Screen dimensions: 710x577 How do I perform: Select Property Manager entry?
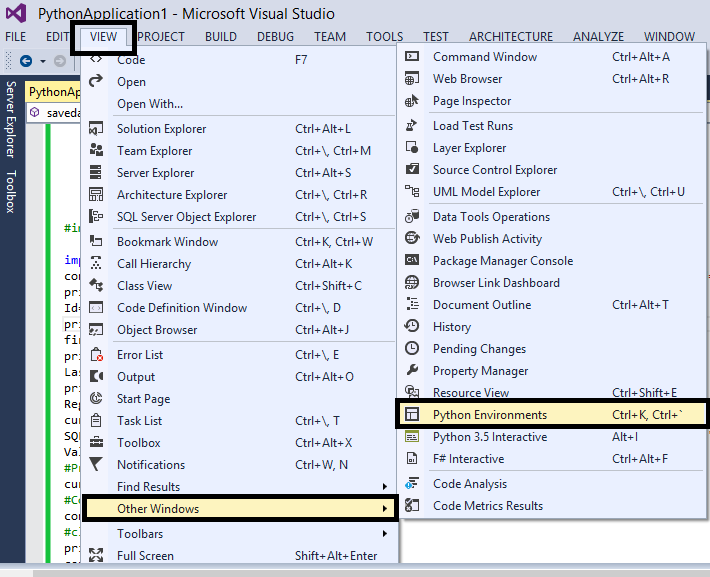coord(552,371)
